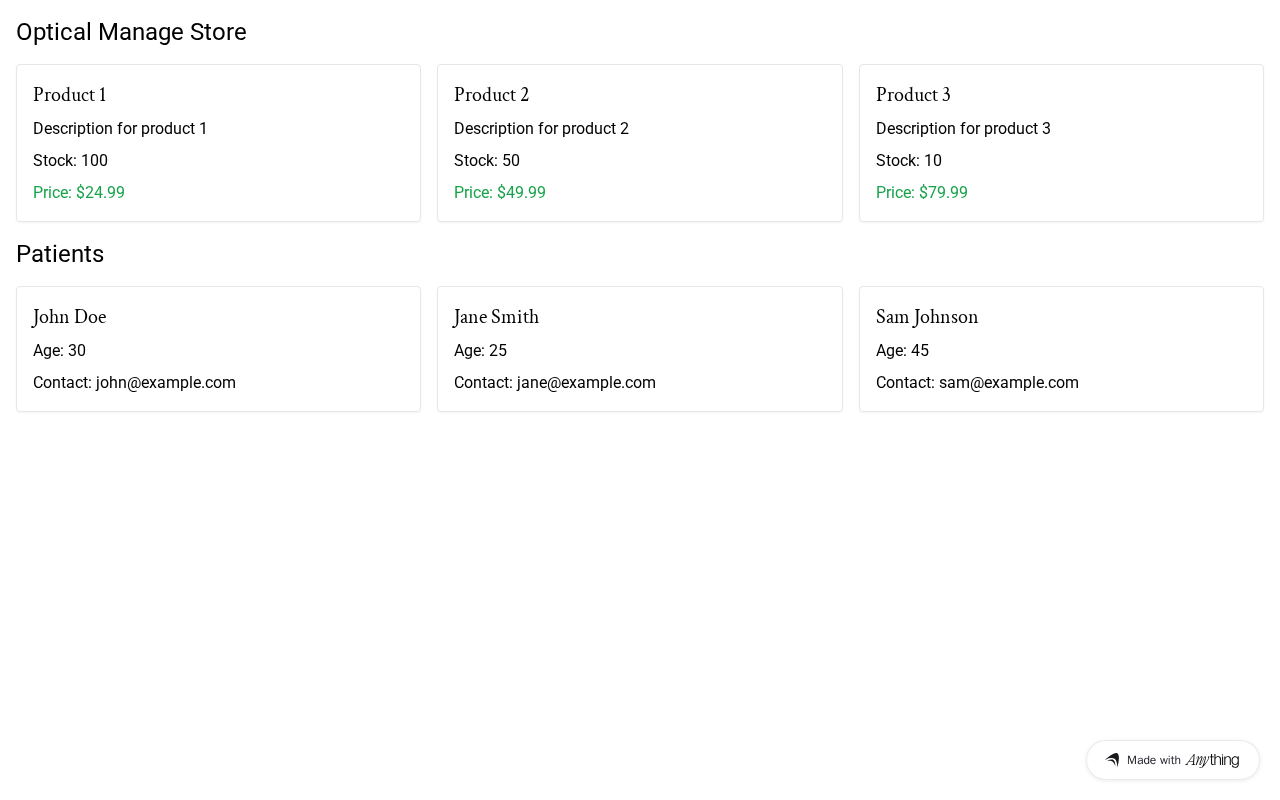Screen dimensions: 1280x800
Task: Select the Product 1 card title
Action: pos(70,95)
